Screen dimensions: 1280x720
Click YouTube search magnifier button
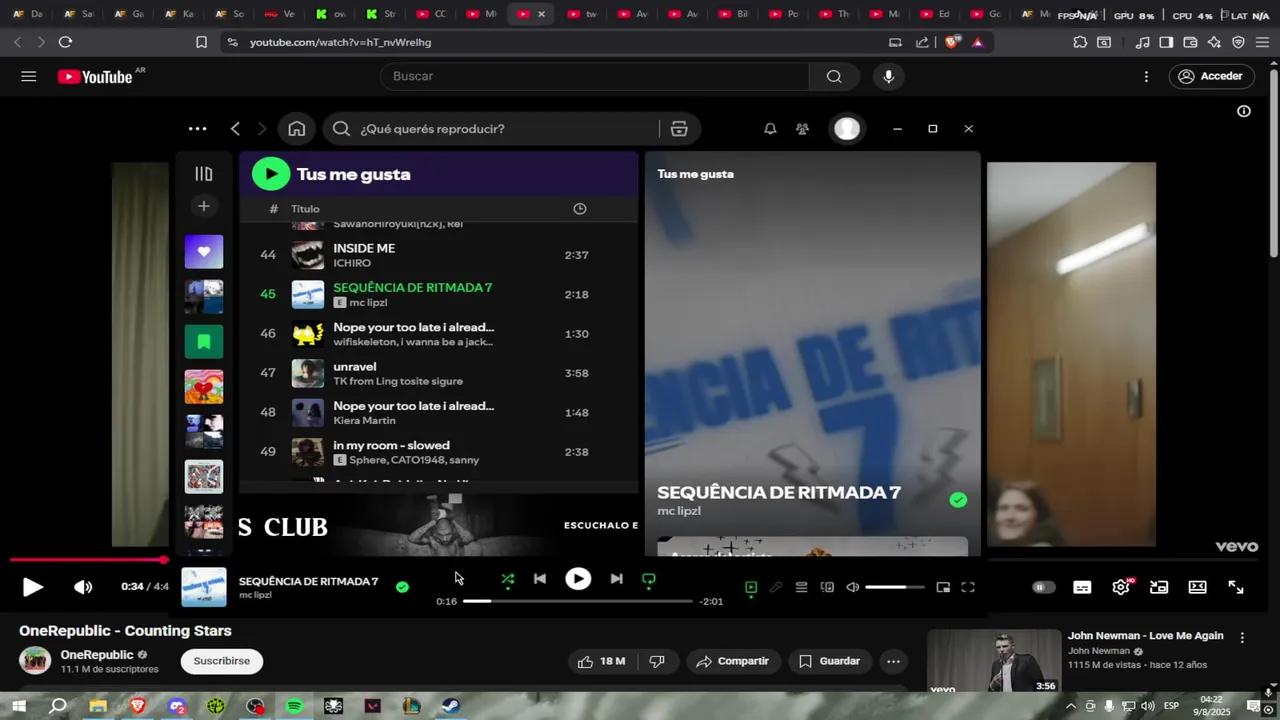tap(834, 76)
